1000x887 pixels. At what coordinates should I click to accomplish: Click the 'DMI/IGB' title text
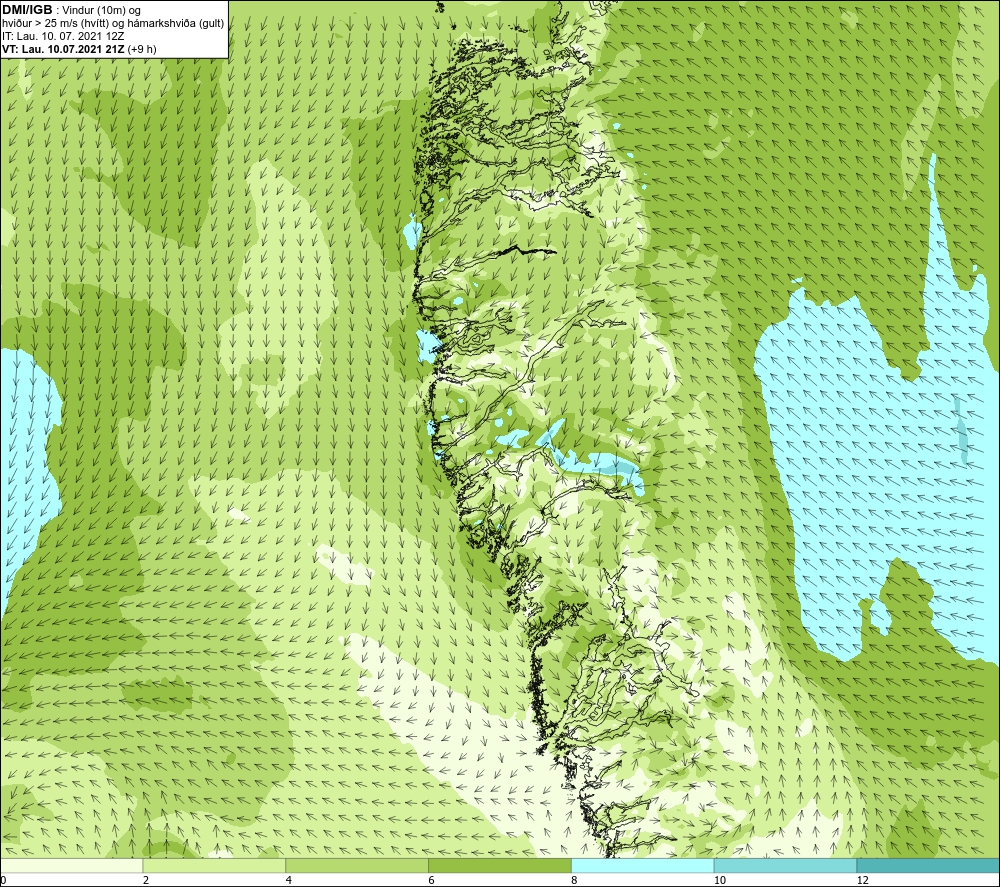pos(27,10)
